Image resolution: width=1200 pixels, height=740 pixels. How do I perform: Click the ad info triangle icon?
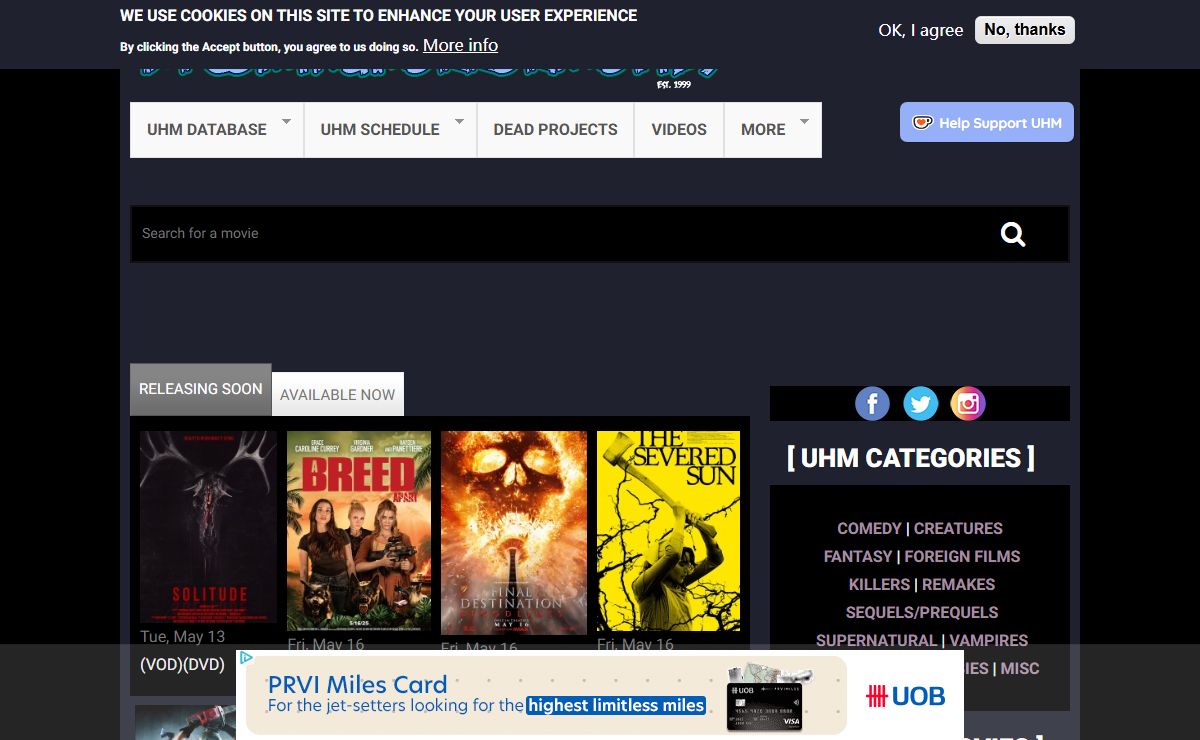point(246,658)
